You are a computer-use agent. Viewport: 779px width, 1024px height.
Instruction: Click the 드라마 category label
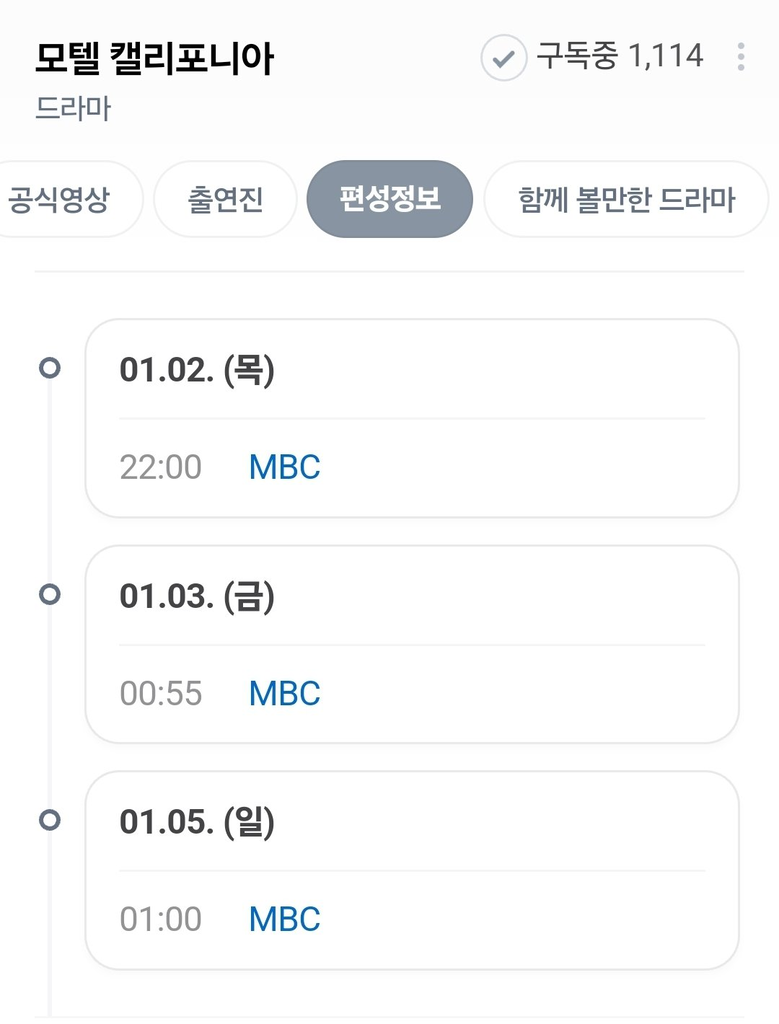[x=72, y=108]
